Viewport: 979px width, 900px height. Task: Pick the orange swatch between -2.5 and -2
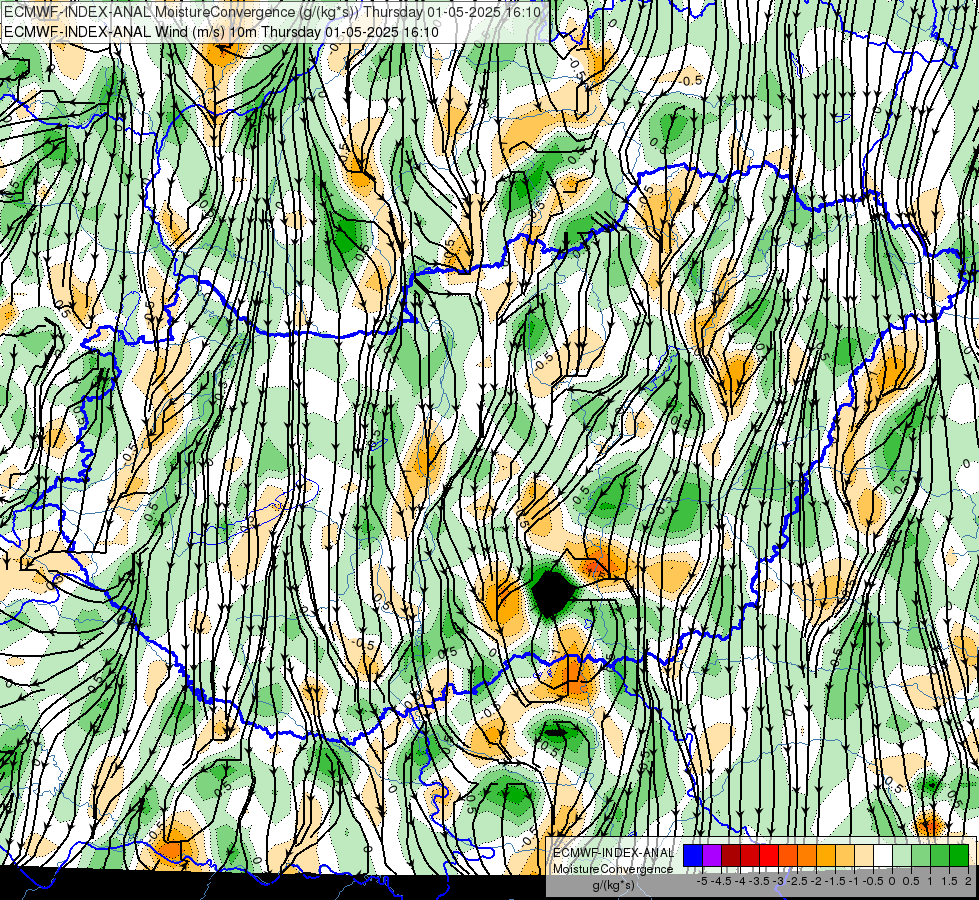[807, 856]
